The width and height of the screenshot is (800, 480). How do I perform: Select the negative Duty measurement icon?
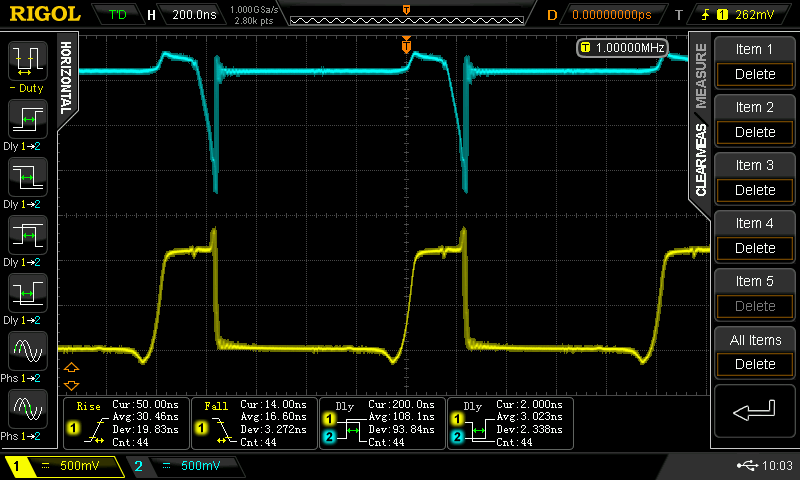point(28,62)
